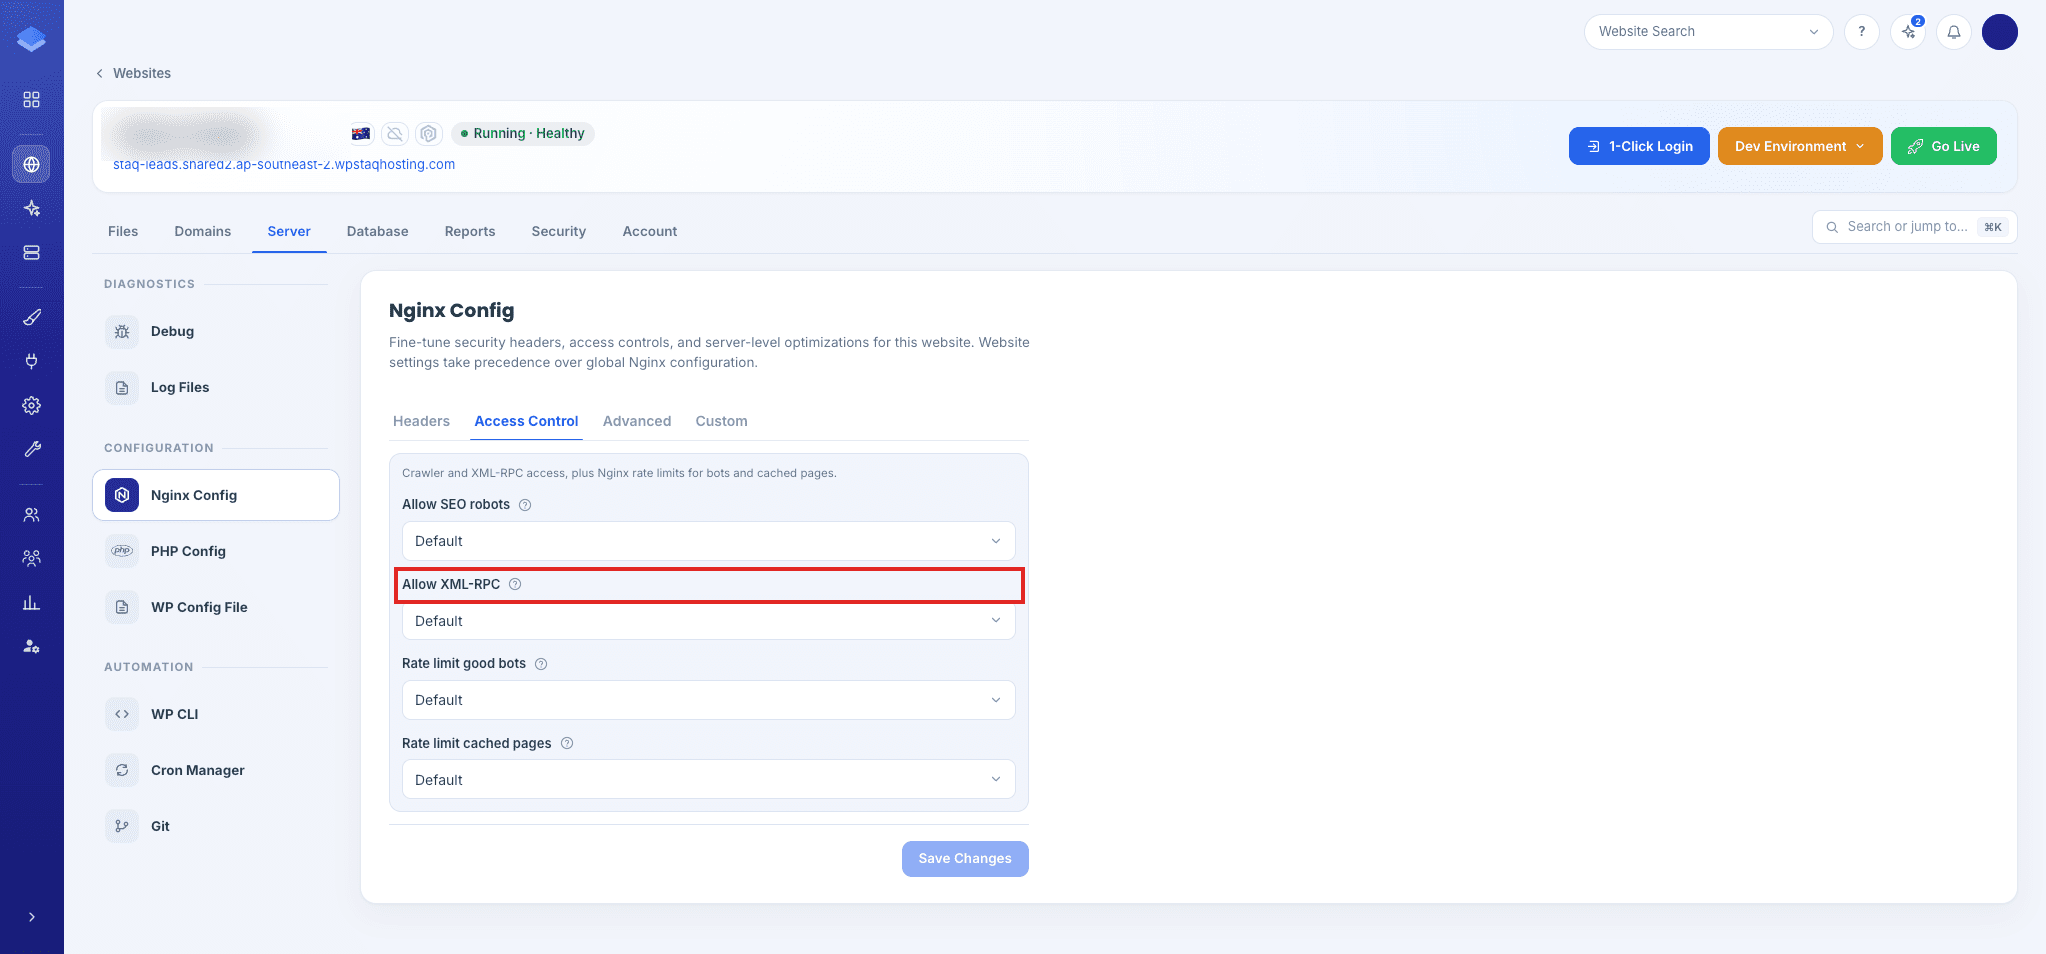Go back to Websites link
Screen dimensions: 2046x954
point(133,73)
